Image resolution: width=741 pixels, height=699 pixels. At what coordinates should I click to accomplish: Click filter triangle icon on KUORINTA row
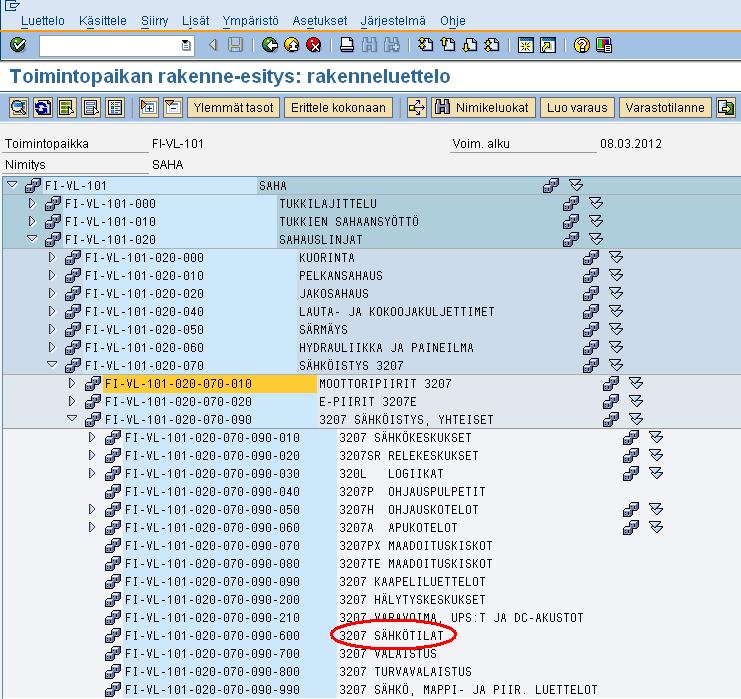pos(616,257)
